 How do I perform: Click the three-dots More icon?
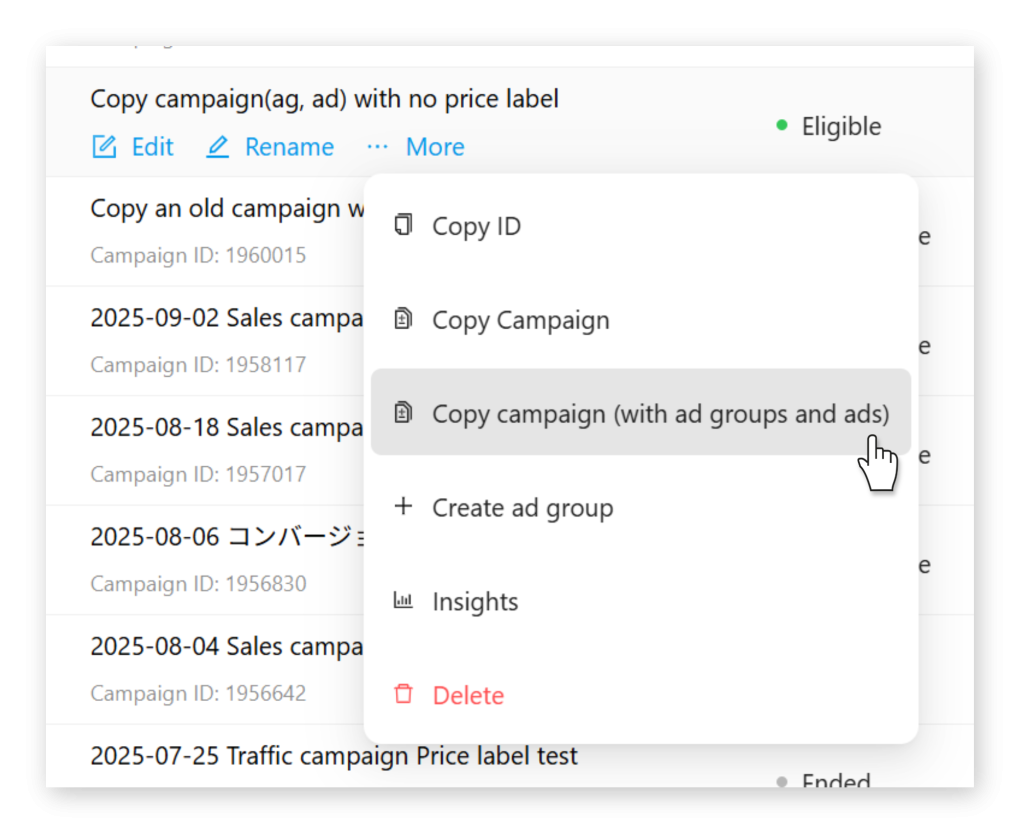point(377,147)
